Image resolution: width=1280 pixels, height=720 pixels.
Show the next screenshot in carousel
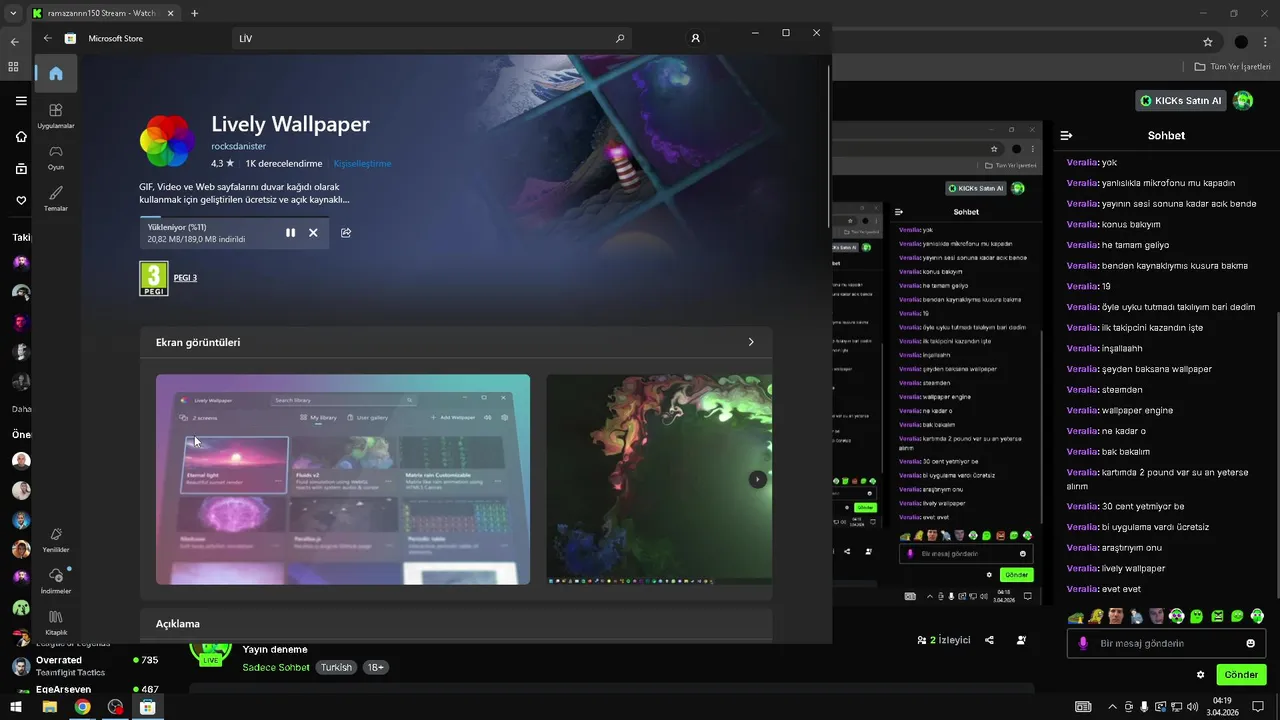(758, 479)
